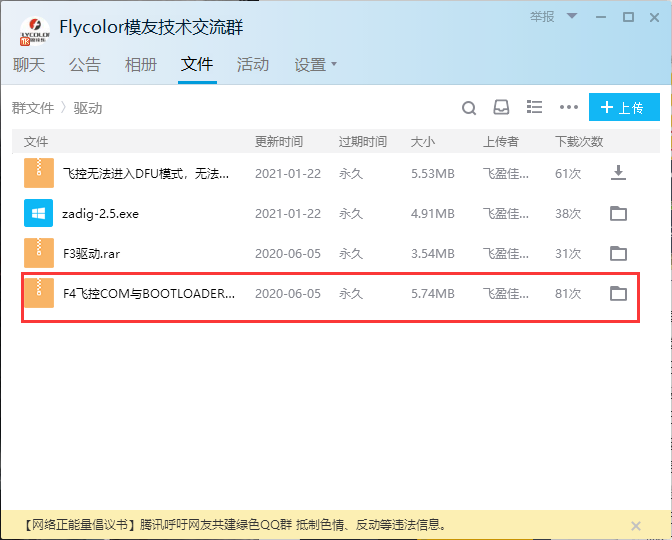The height and width of the screenshot is (540, 672).
Task: Open folder location for zadig-2.5.exe
Action: pyautogui.click(x=618, y=213)
